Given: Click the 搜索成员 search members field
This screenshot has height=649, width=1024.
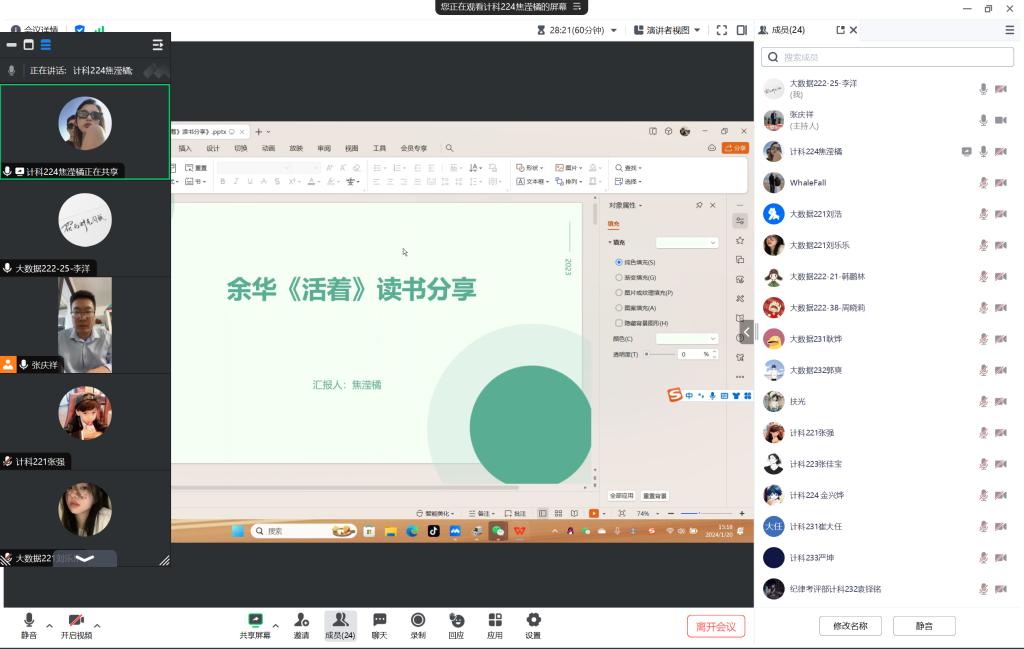Looking at the screenshot, I should [x=888, y=58].
